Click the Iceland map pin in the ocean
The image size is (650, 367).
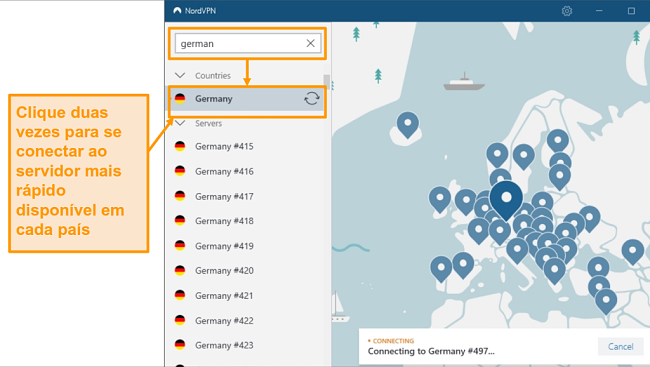coord(407,125)
